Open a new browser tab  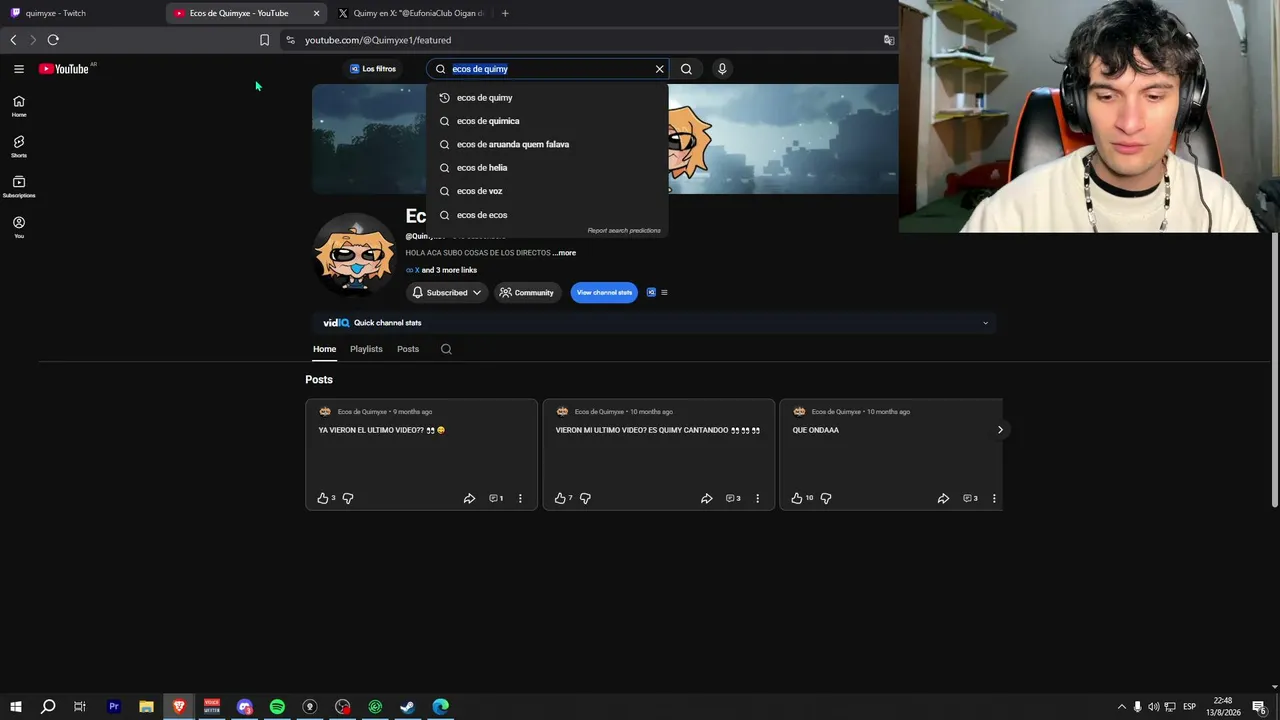pyautogui.click(x=505, y=13)
